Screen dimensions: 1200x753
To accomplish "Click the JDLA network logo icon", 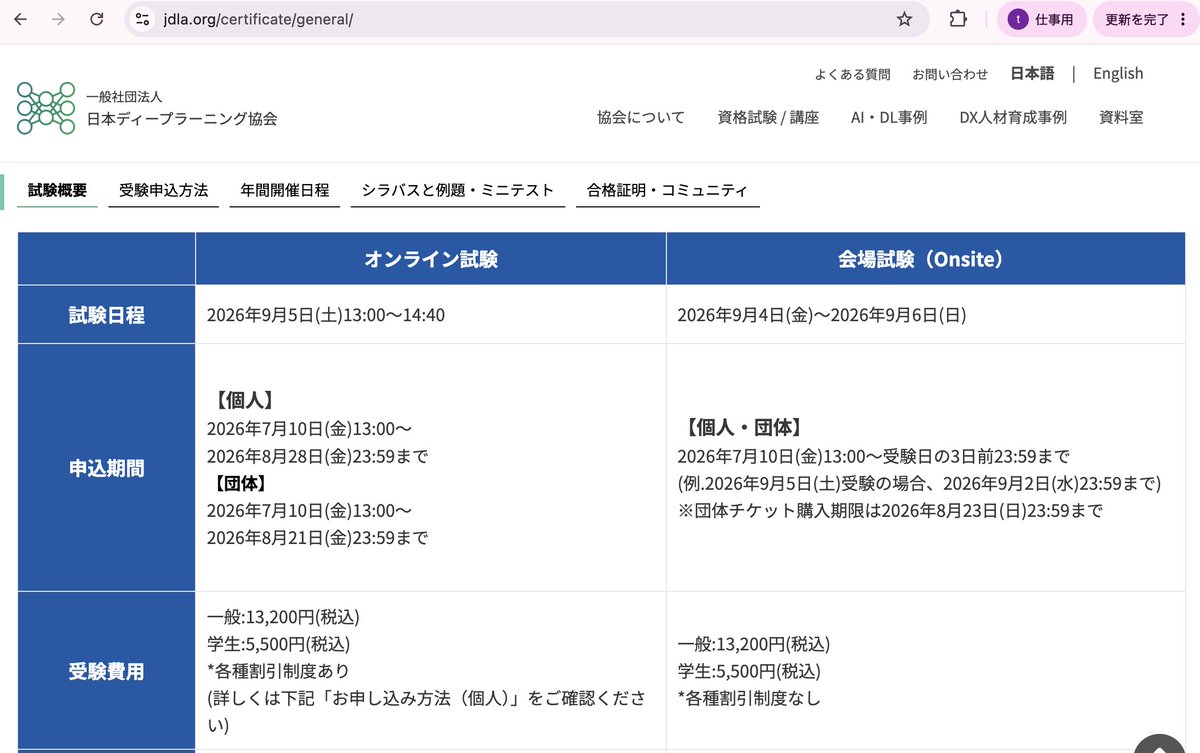I will pyautogui.click(x=46, y=108).
